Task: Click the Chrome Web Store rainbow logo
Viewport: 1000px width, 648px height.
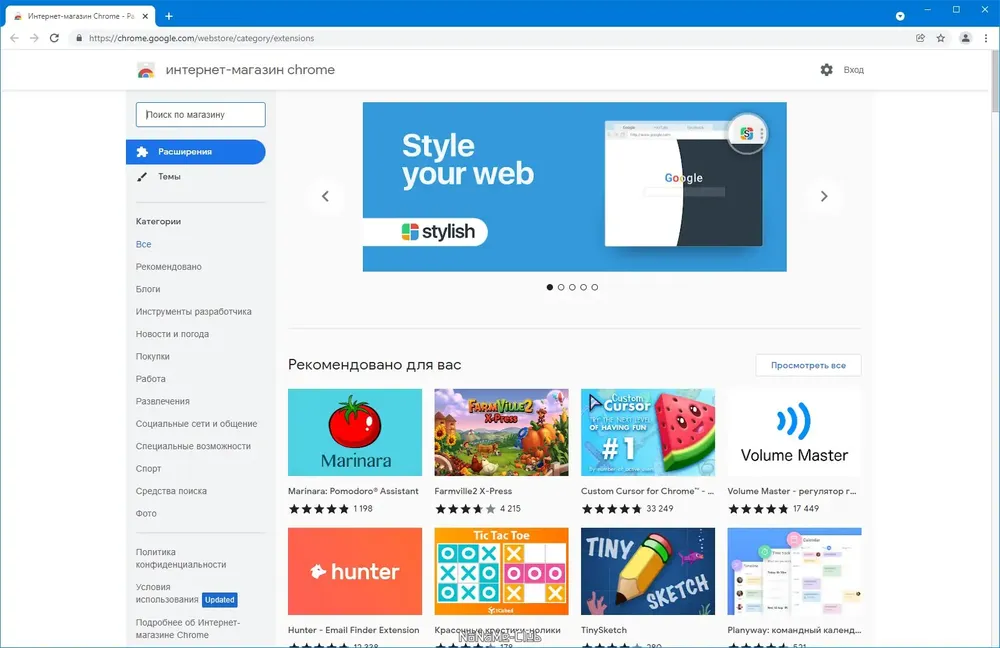Action: (146, 70)
